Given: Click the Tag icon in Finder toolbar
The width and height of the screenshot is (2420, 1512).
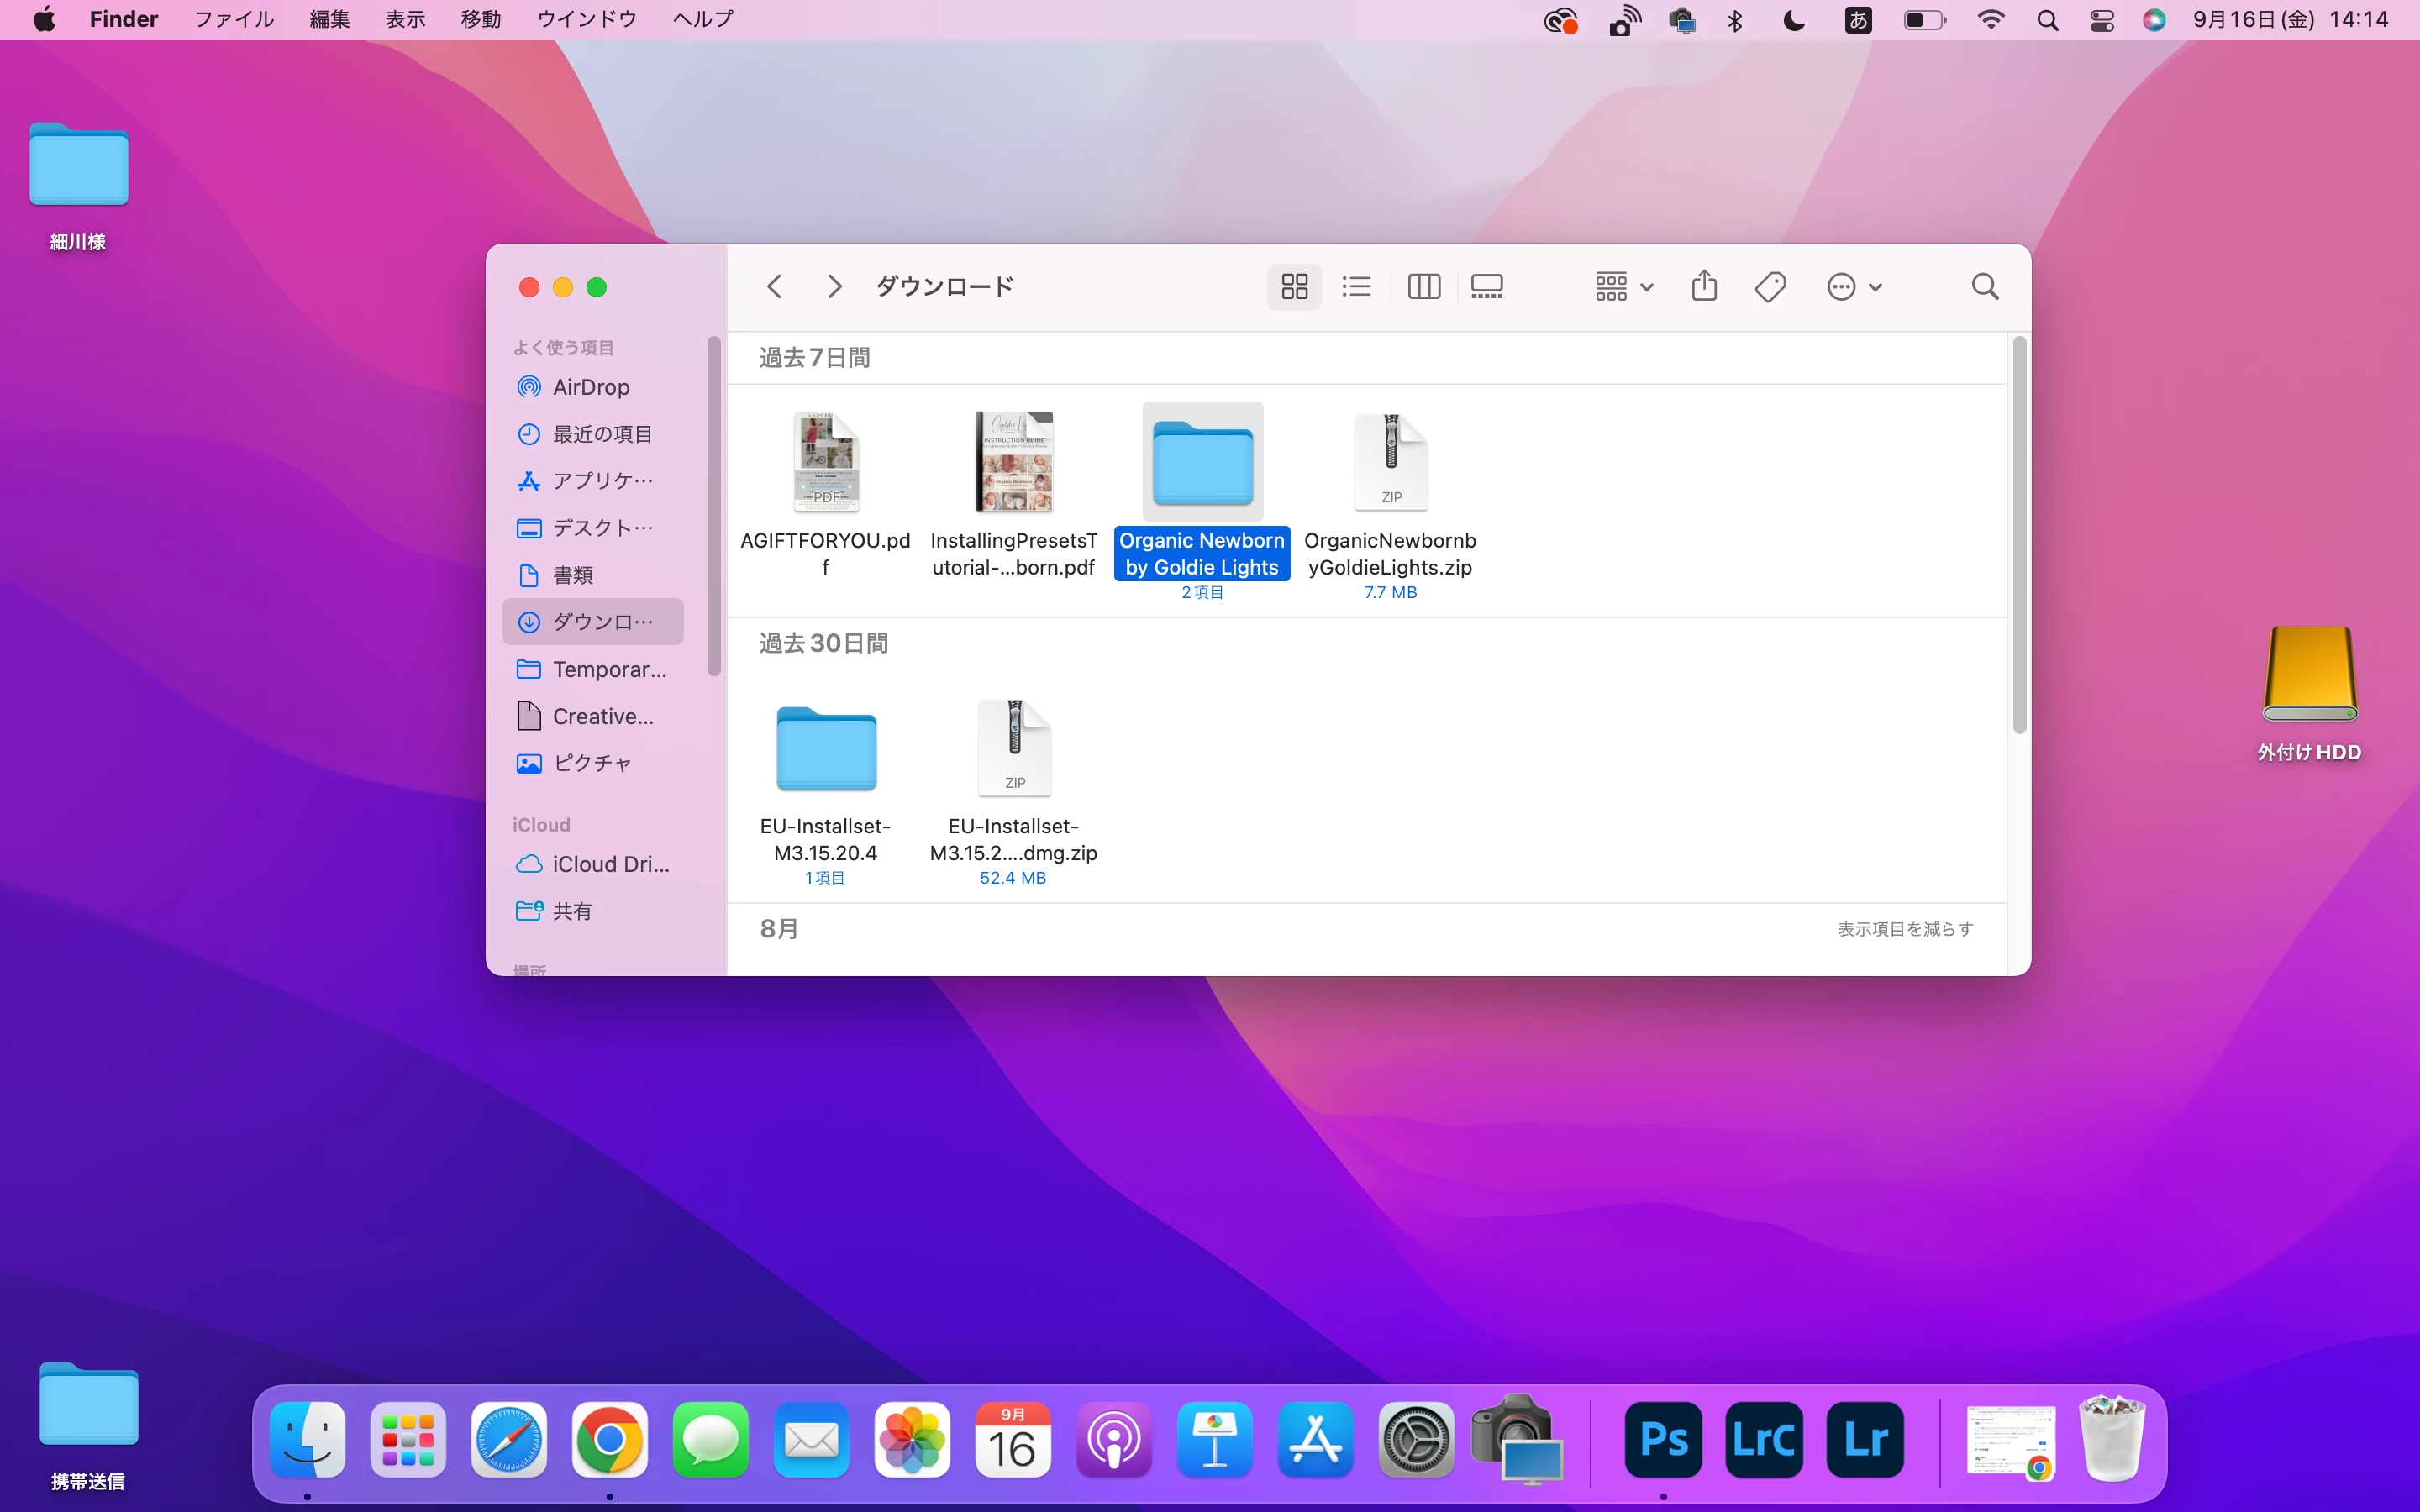Looking at the screenshot, I should tap(1770, 287).
